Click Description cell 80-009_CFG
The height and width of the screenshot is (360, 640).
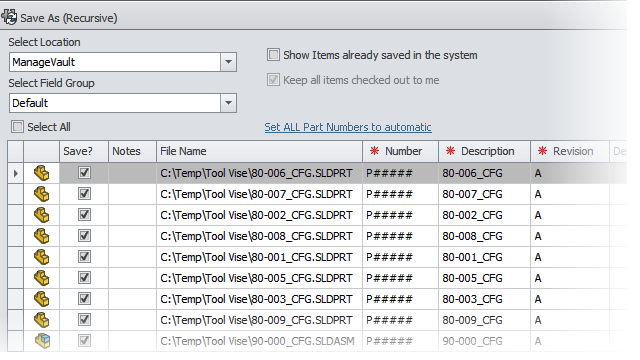coord(484,320)
